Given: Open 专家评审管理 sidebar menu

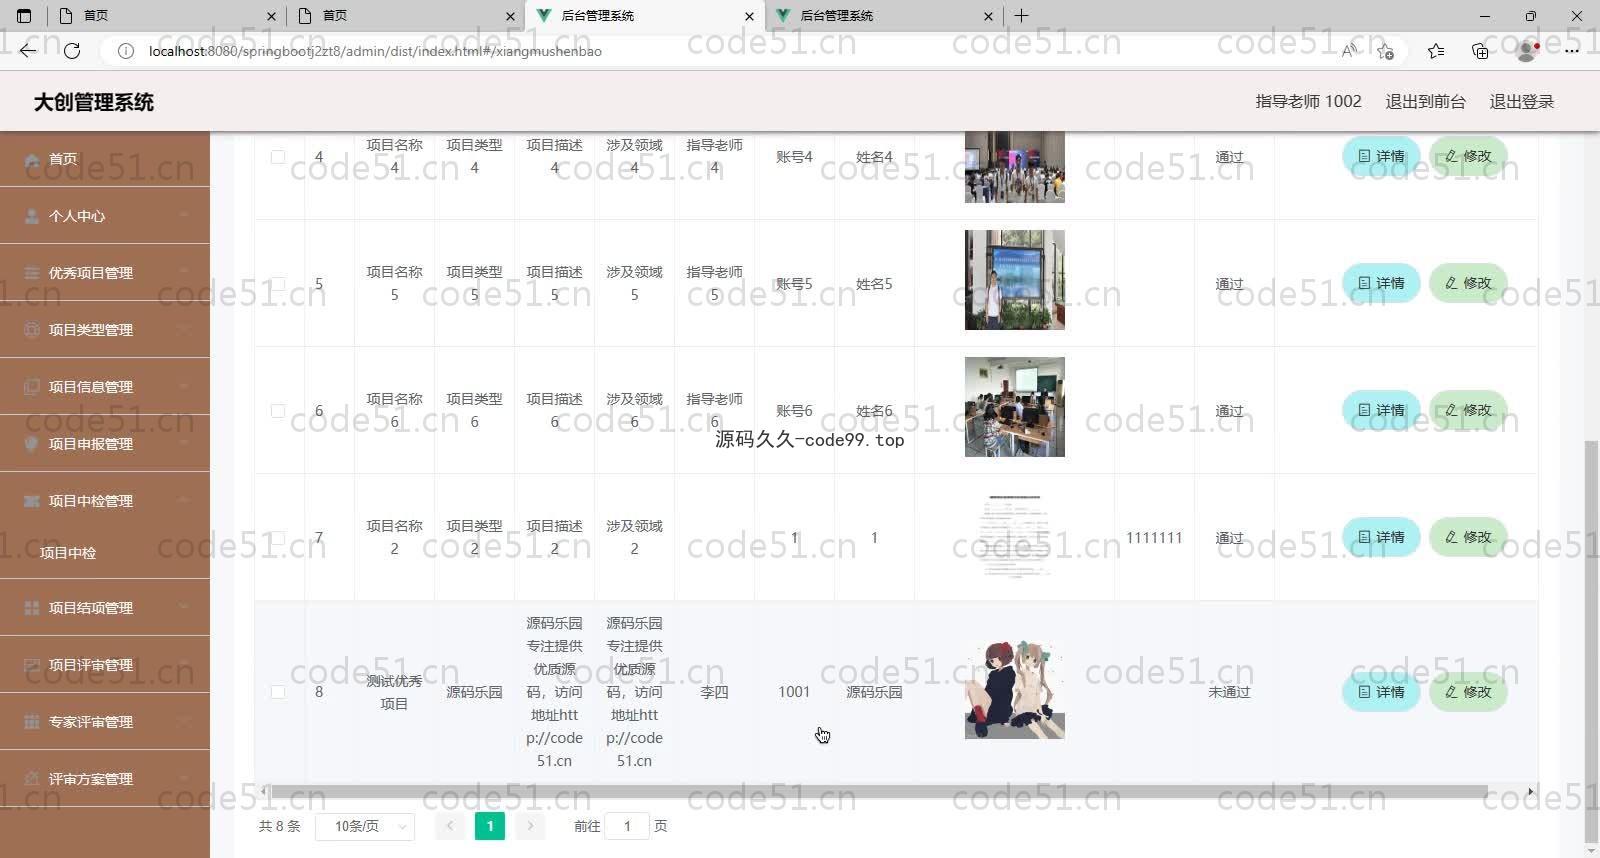Looking at the screenshot, I should [x=105, y=722].
